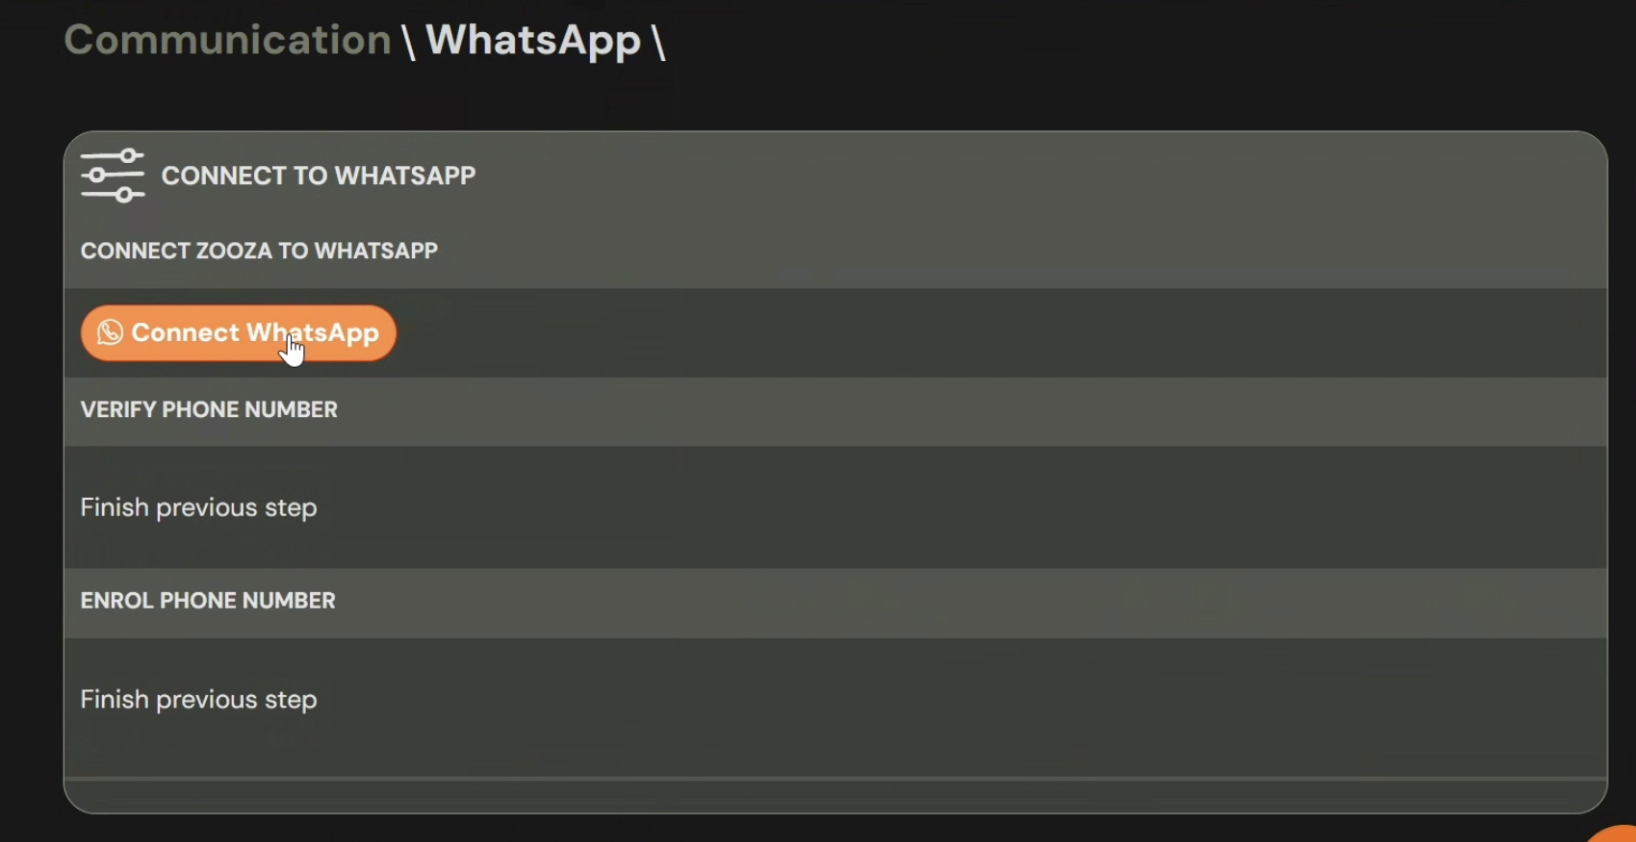Click Finish previous step under Enrol Phone Number
The width and height of the screenshot is (1636, 842).
tap(198, 699)
